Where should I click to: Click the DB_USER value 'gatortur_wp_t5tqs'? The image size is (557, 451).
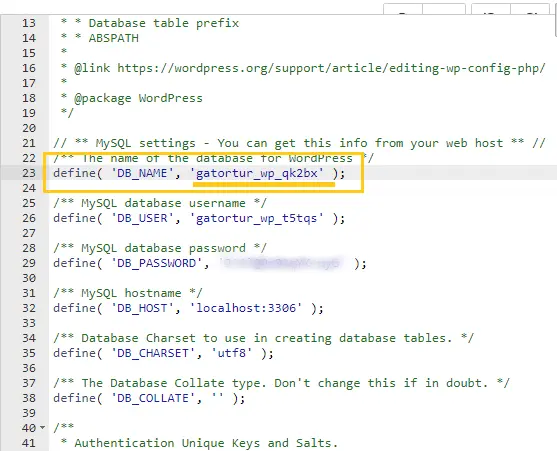point(256,218)
